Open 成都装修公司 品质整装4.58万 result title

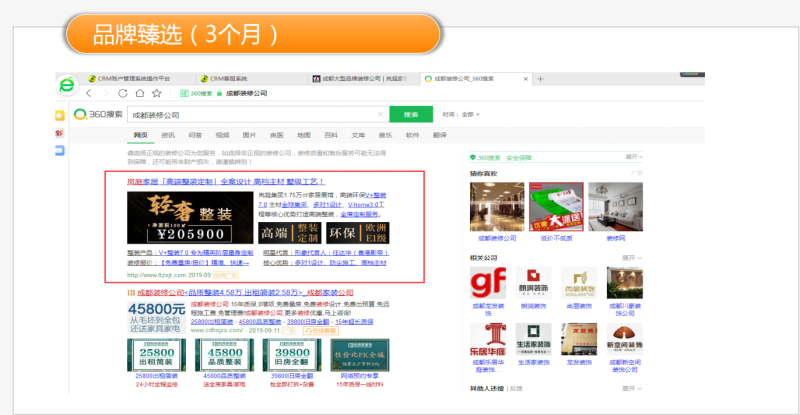[245, 292]
